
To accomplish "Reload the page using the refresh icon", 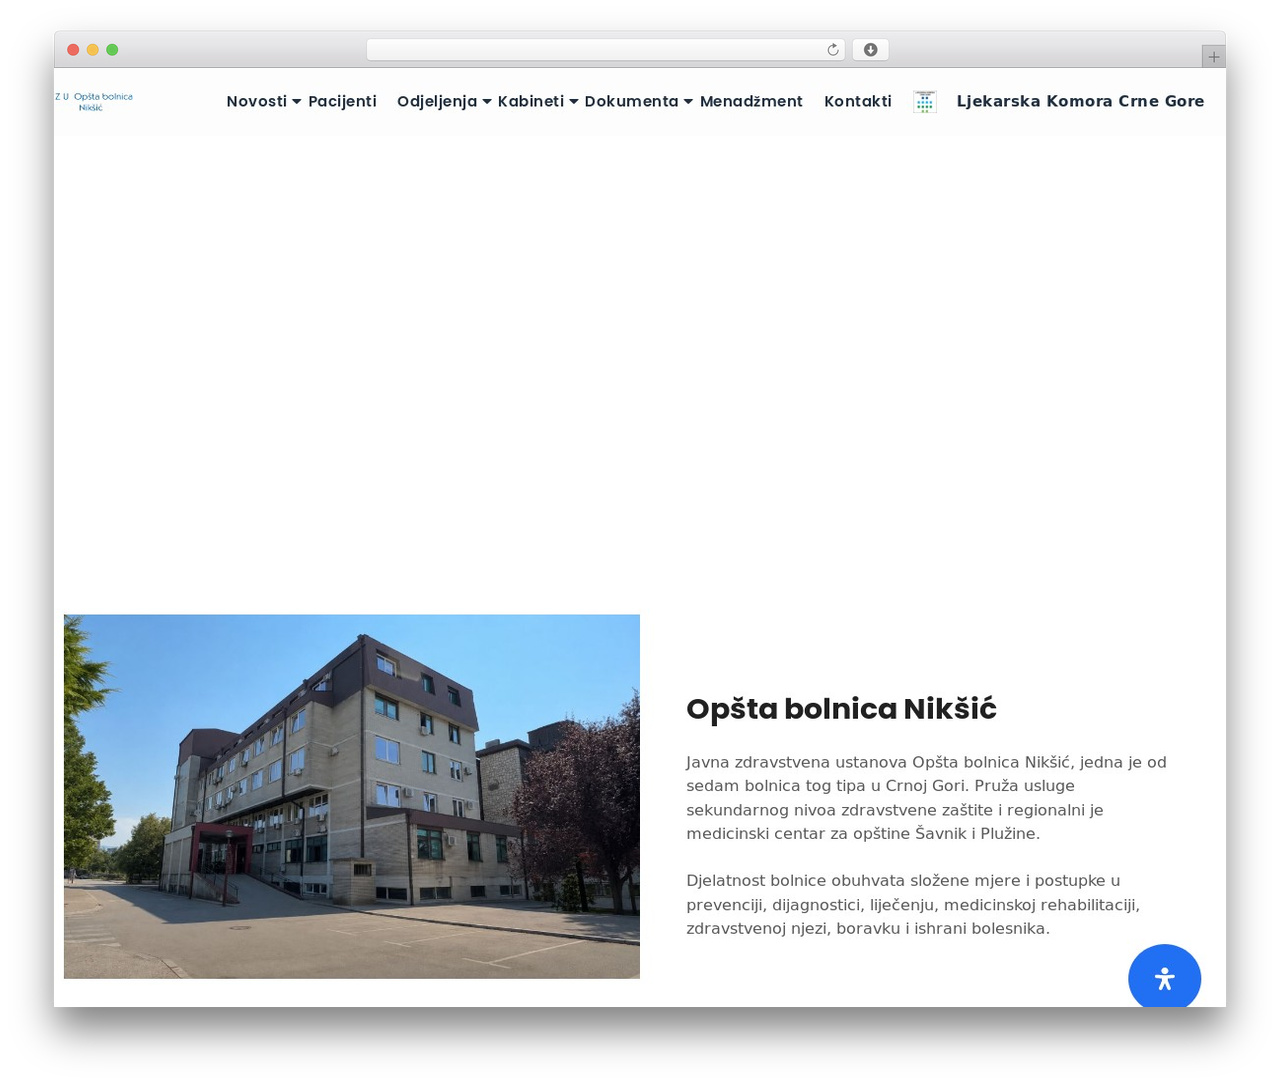I will (833, 50).
